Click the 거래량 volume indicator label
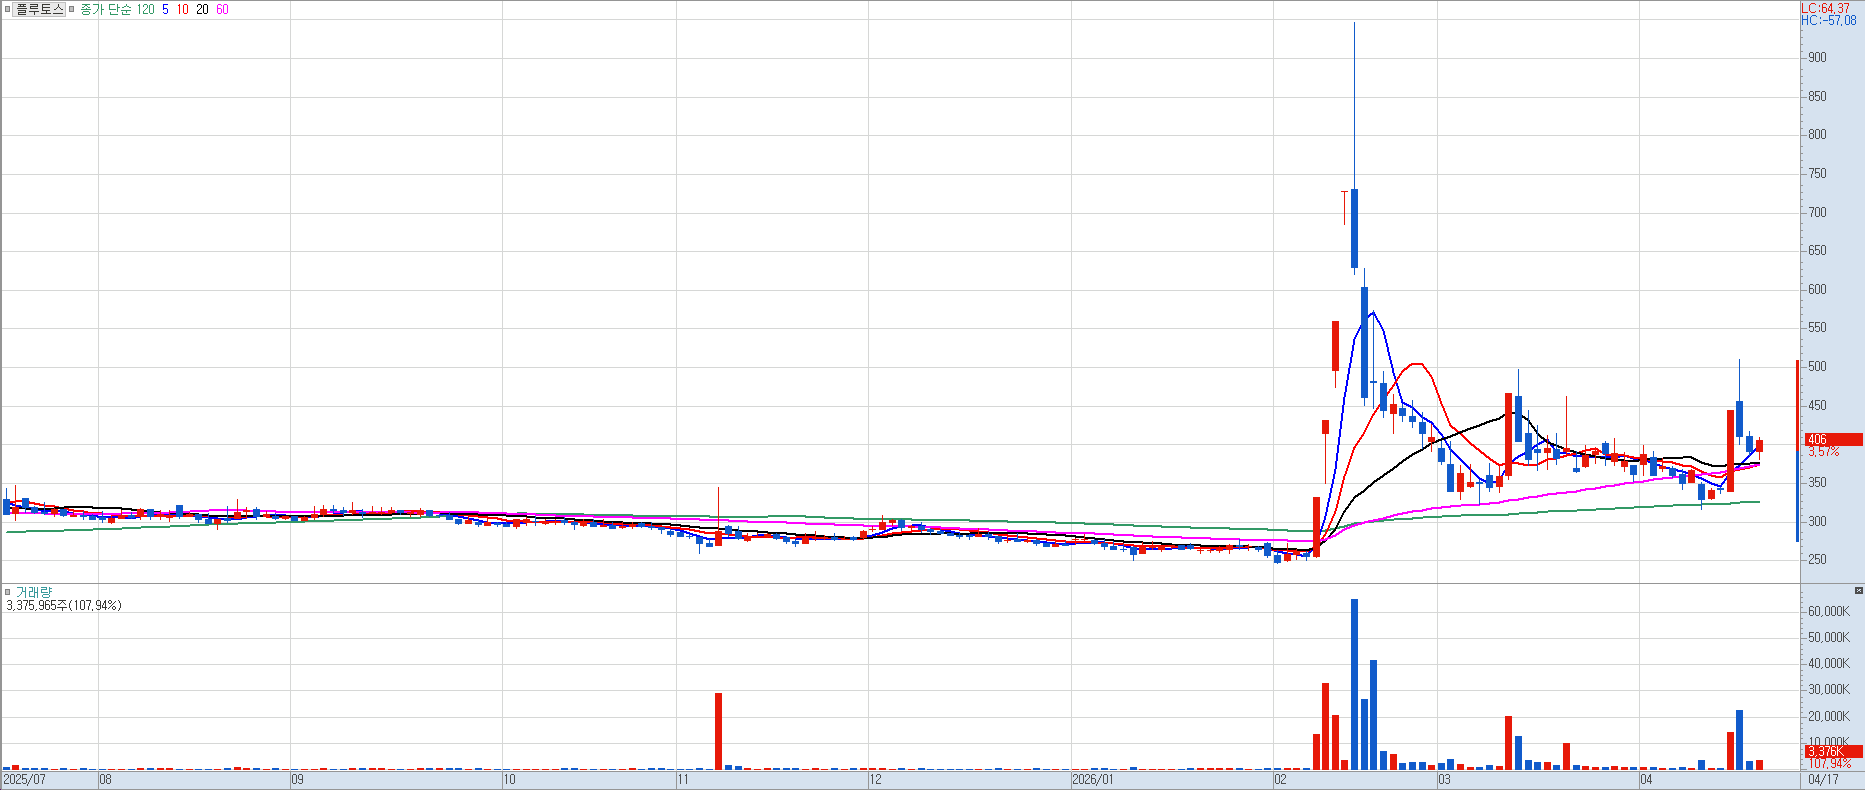This screenshot has height=790, width=1865. pyautogui.click(x=34, y=593)
